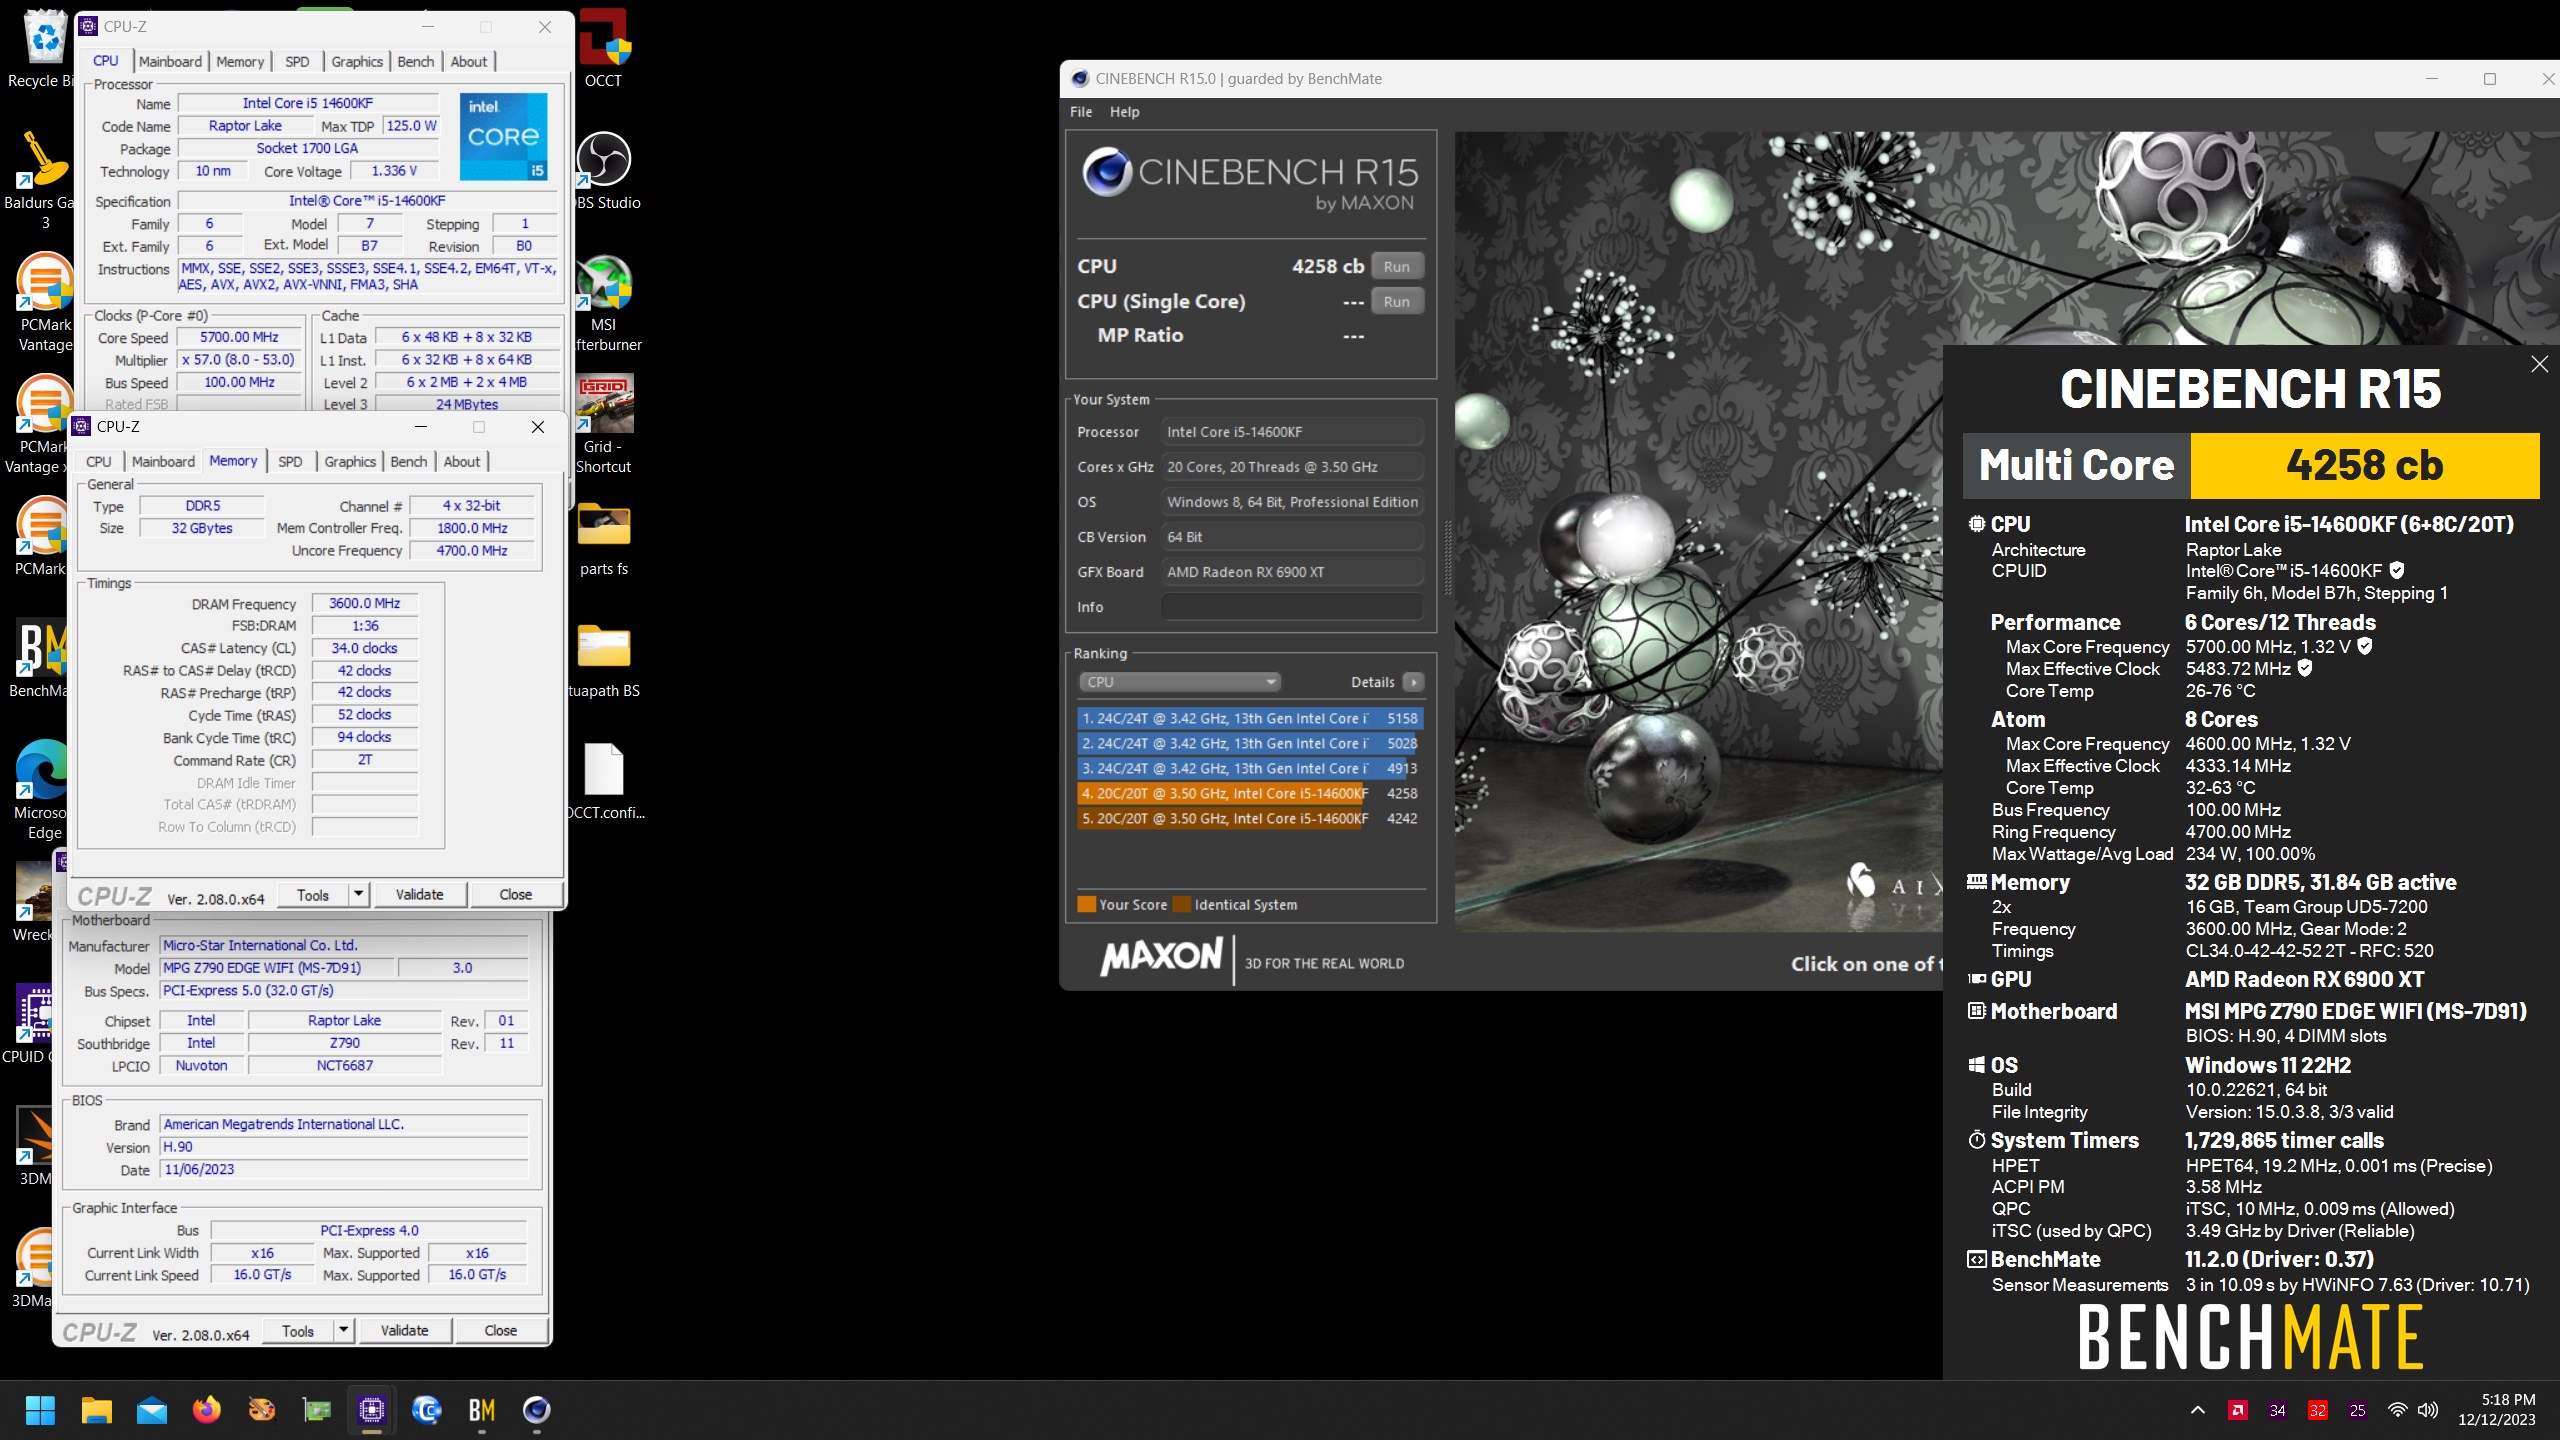Image resolution: width=2560 pixels, height=1440 pixels.
Task: Open BenchMate desktop shortcut
Action: click(38, 658)
